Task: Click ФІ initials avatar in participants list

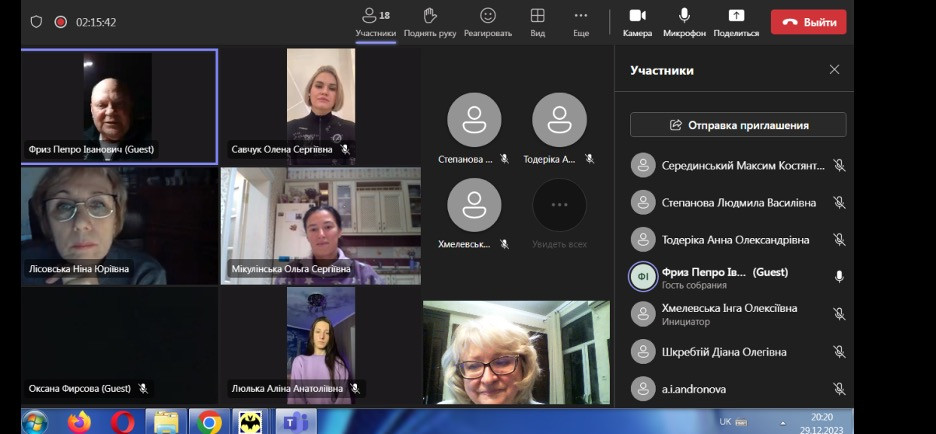Action: coord(643,277)
